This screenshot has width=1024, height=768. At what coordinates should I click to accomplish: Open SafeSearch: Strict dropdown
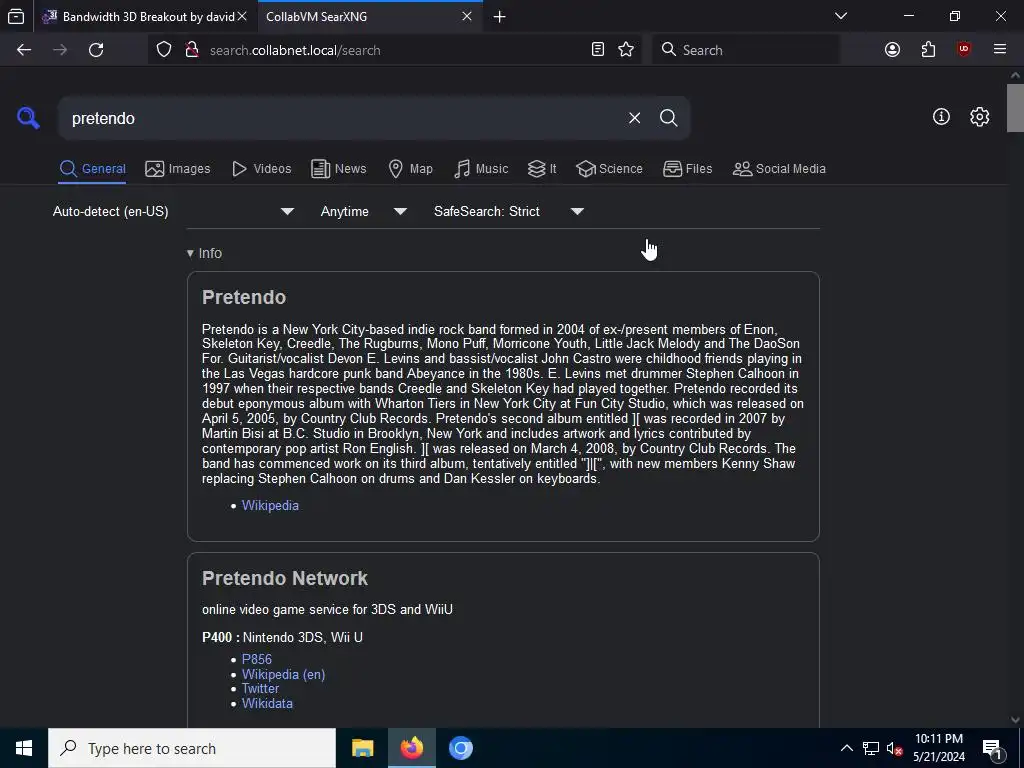508,212
